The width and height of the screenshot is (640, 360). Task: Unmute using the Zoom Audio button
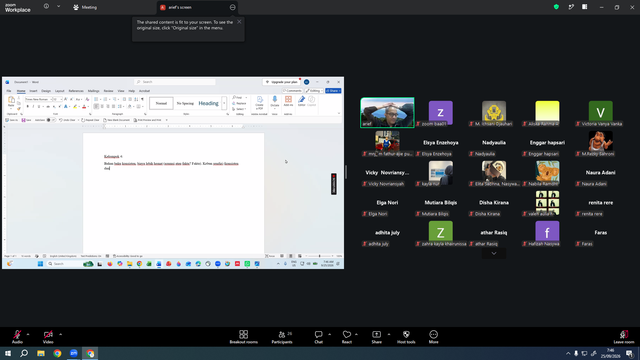point(17,337)
